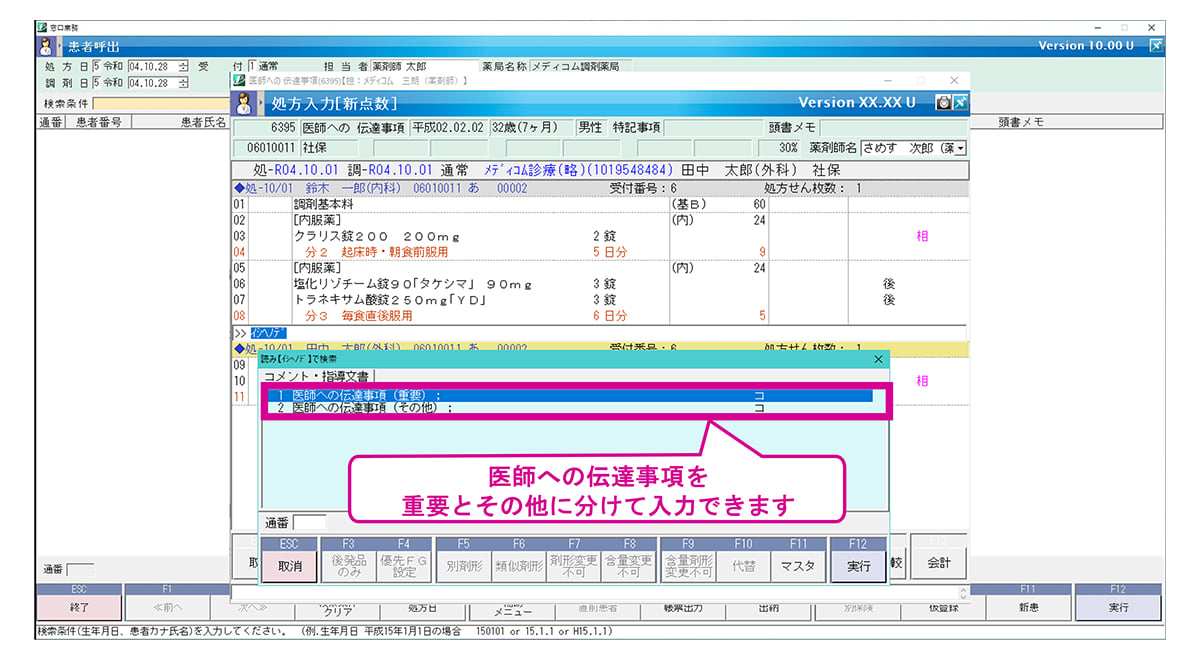Click the pin icon beside Version XX.XX U
Image resolution: width=1200 pixels, height=660 pixels.
tap(960, 102)
